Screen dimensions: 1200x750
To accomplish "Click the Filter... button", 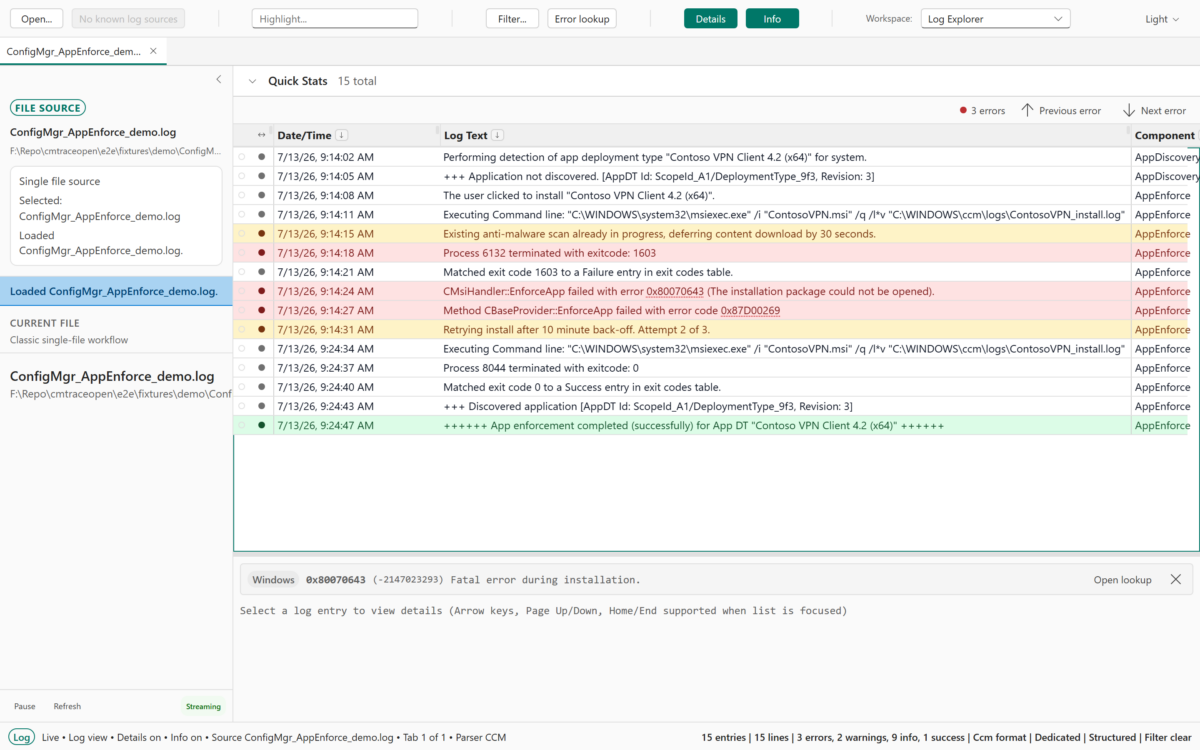I will (512, 19).
